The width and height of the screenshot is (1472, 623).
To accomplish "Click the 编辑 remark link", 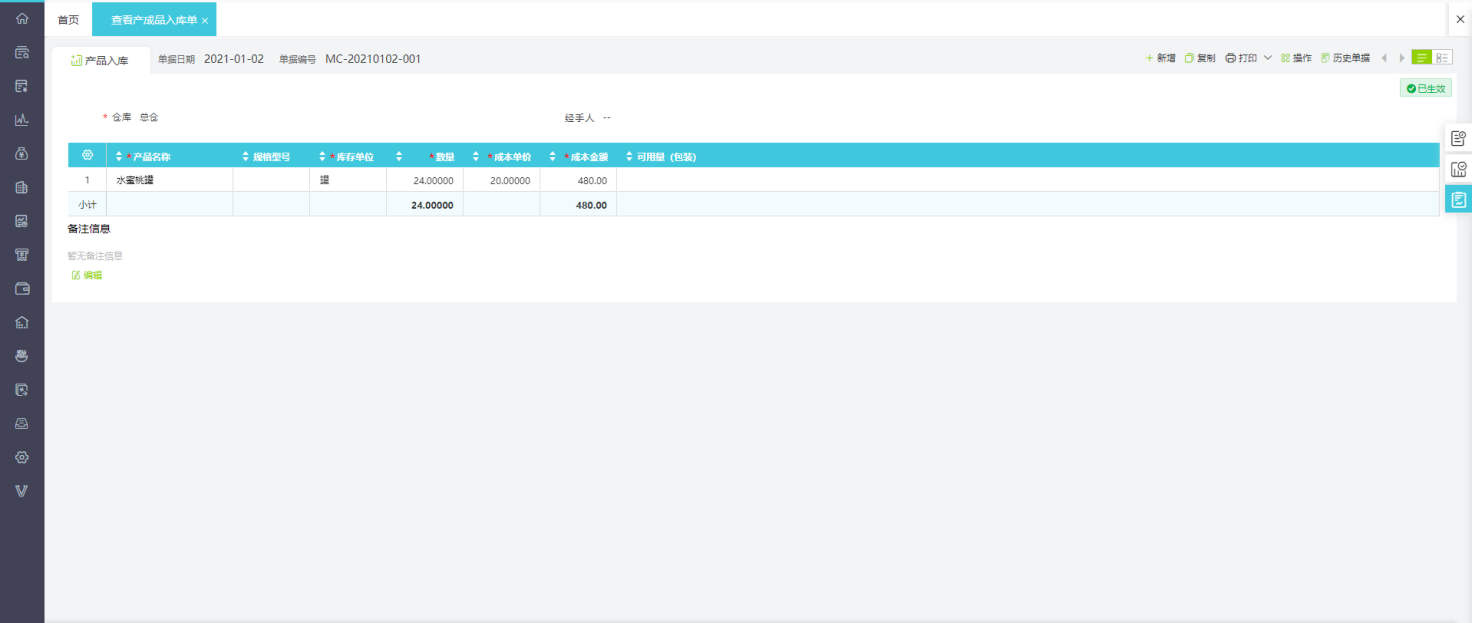I will click(x=87, y=275).
